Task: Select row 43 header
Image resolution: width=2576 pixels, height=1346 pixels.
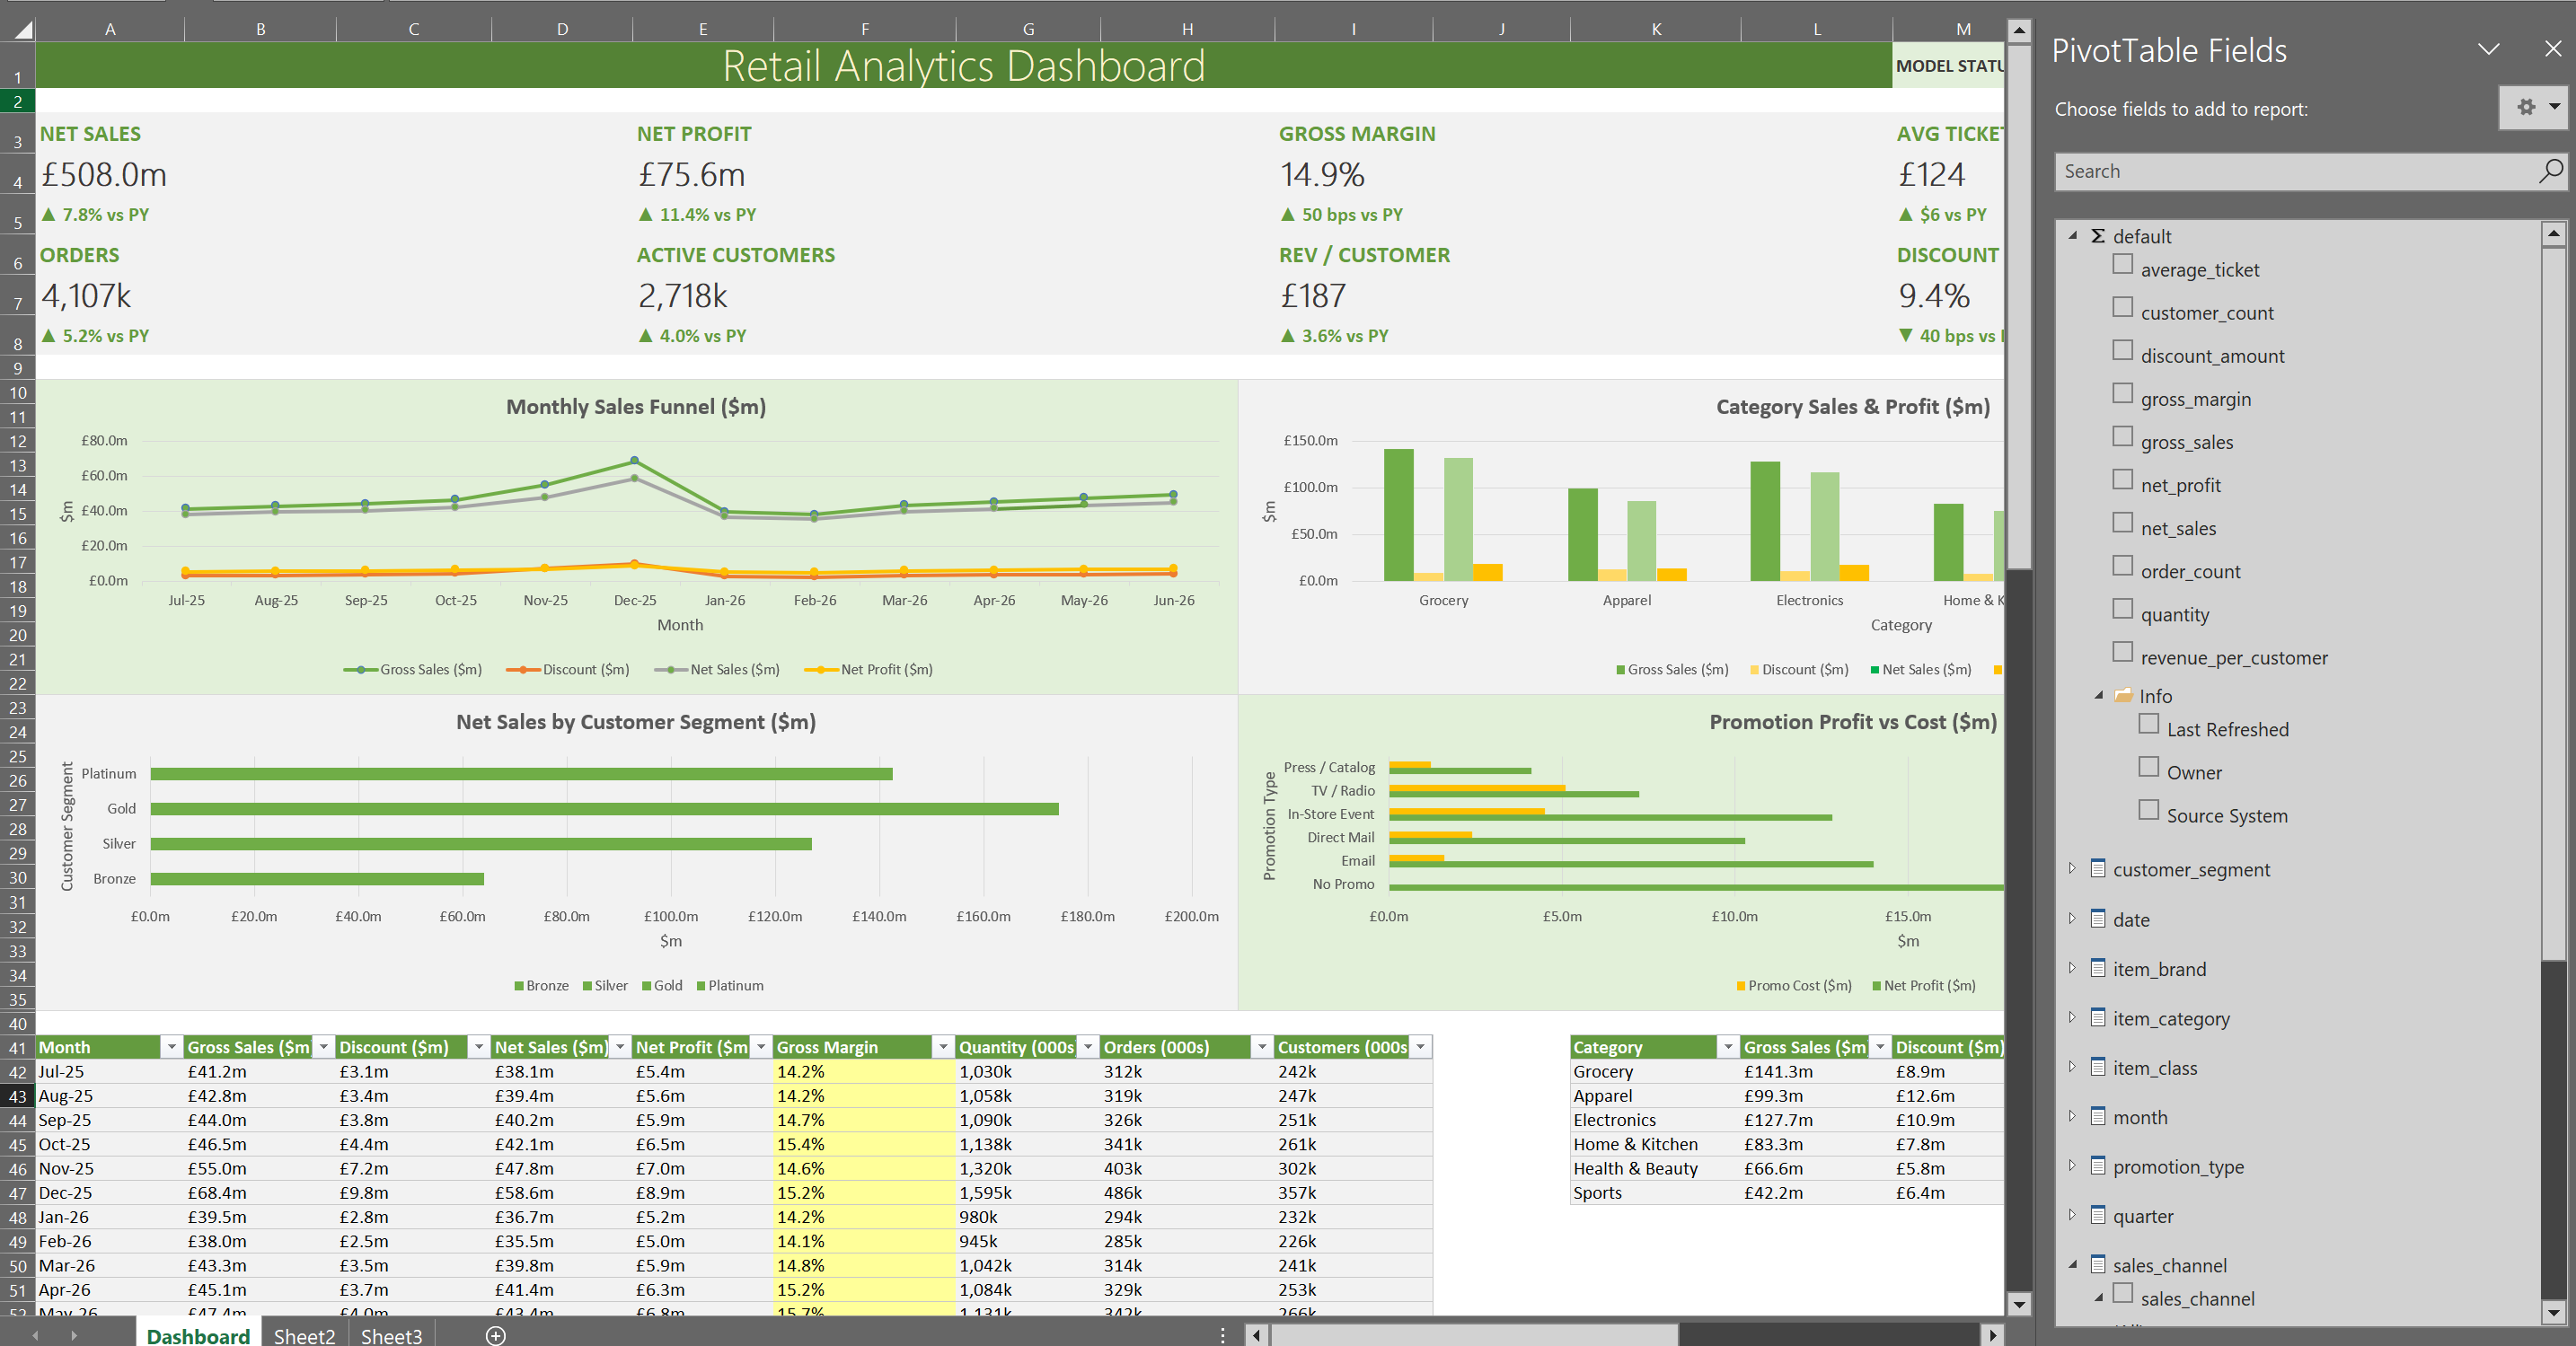Action: click(x=17, y=1096)
